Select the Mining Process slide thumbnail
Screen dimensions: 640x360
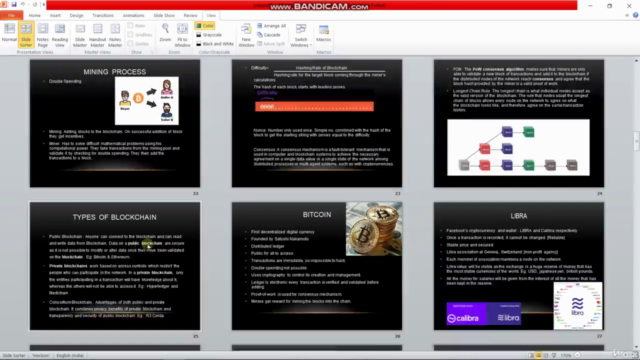pyautogui.click(x=115, y=123)
